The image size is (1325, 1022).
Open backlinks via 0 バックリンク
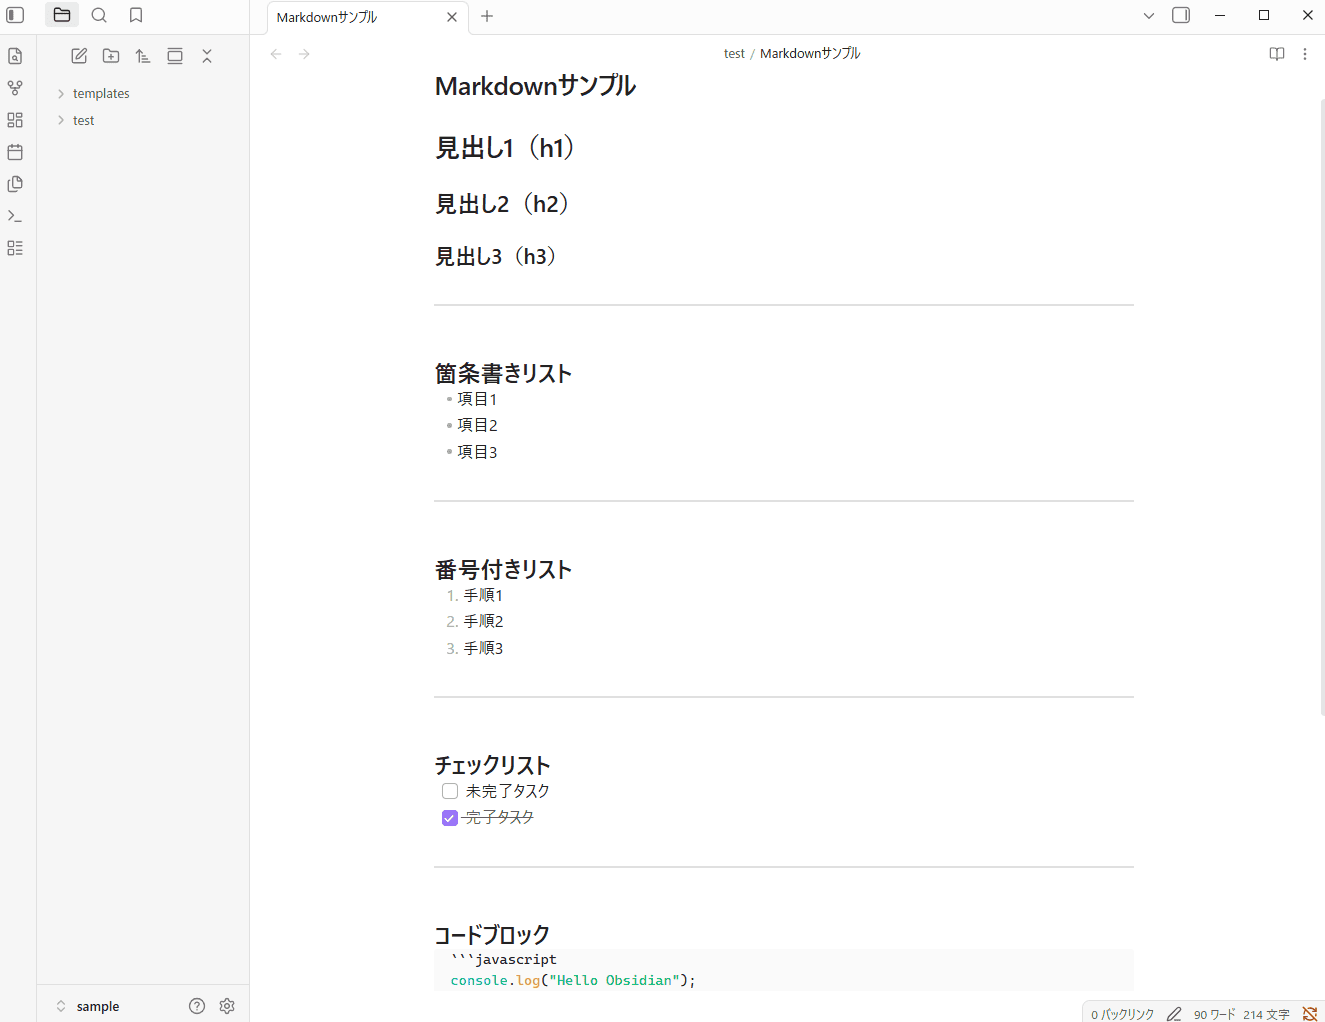click(x=1120, y=1013)
